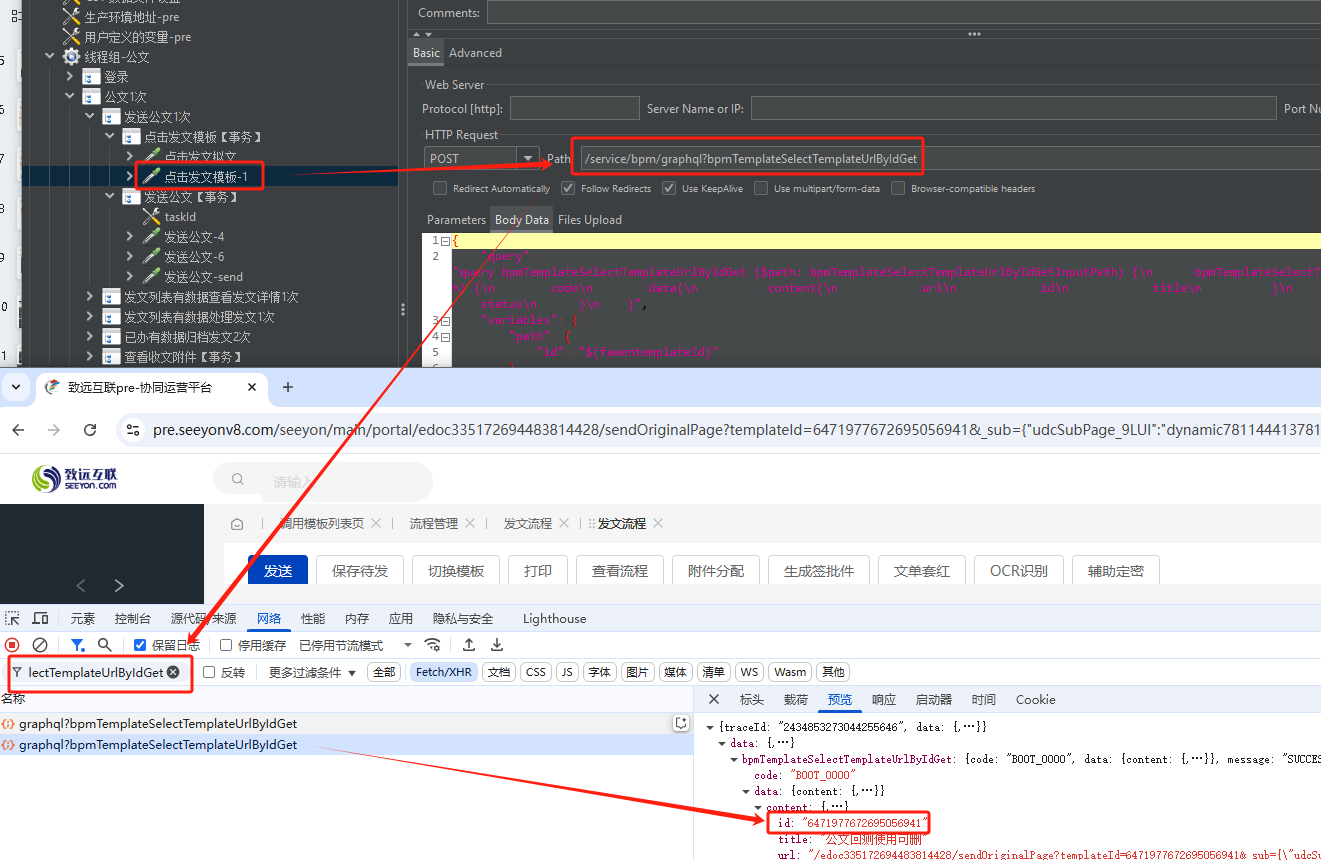Uncheck the 保留日志 checkbox

coord(140,645)
